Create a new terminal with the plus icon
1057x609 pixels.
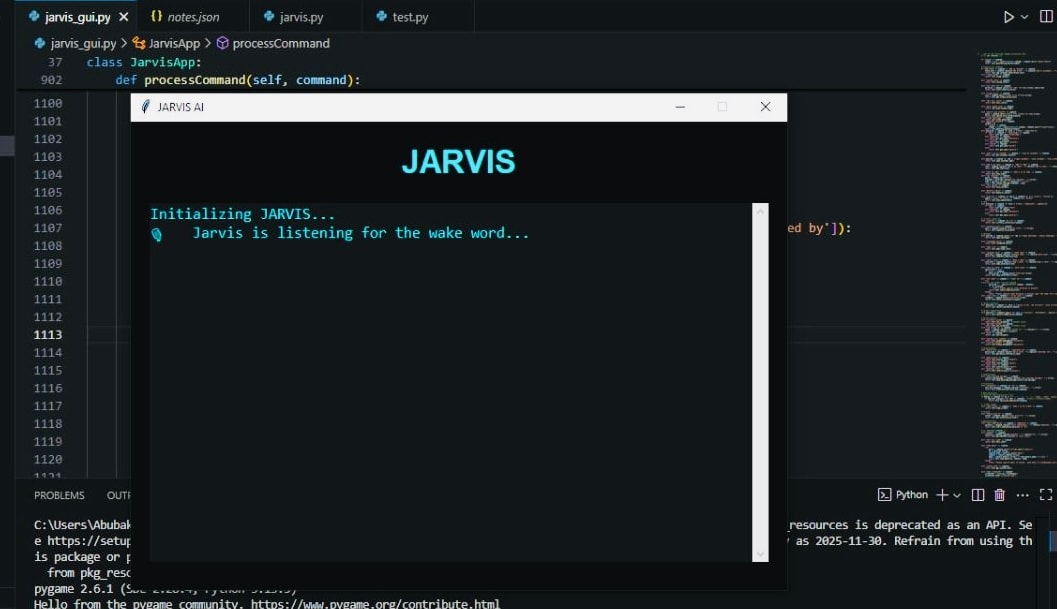pos(942,494)
